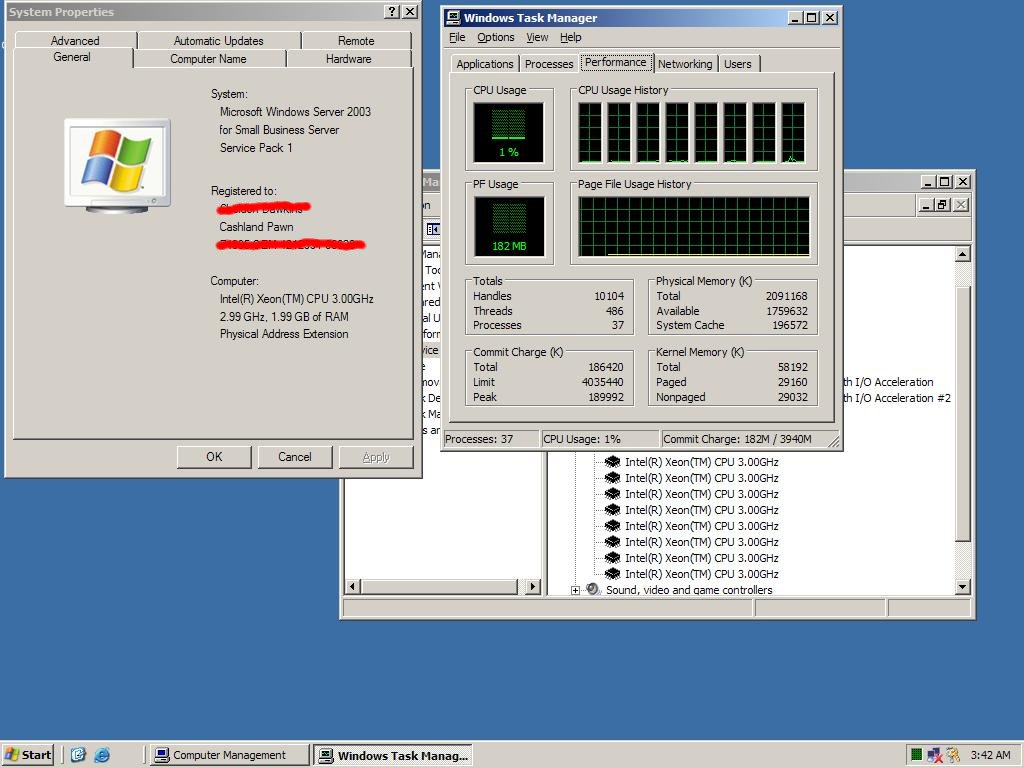1024x768 pixels.
Task: Switch to Computer Management from the taskbar
Action: coord(229,755)
